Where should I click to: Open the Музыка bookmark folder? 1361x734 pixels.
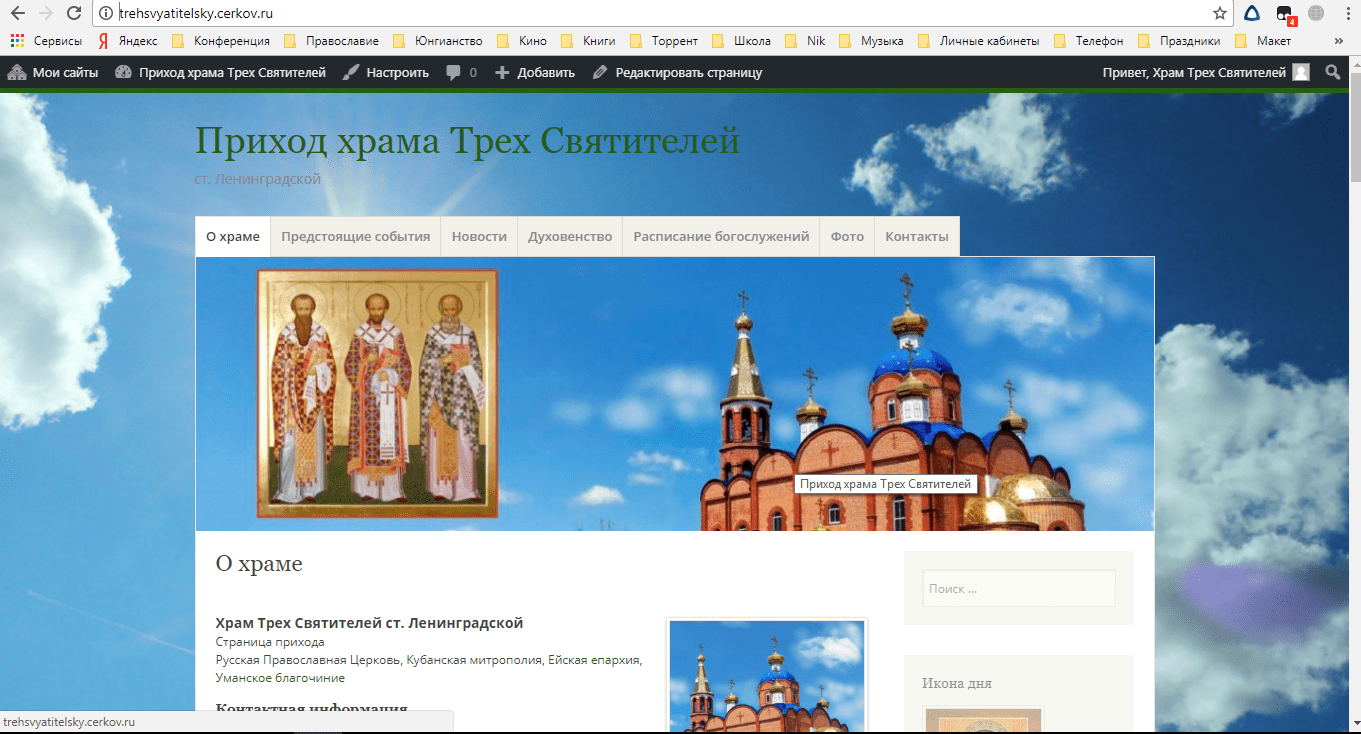(x=871, y=41)
